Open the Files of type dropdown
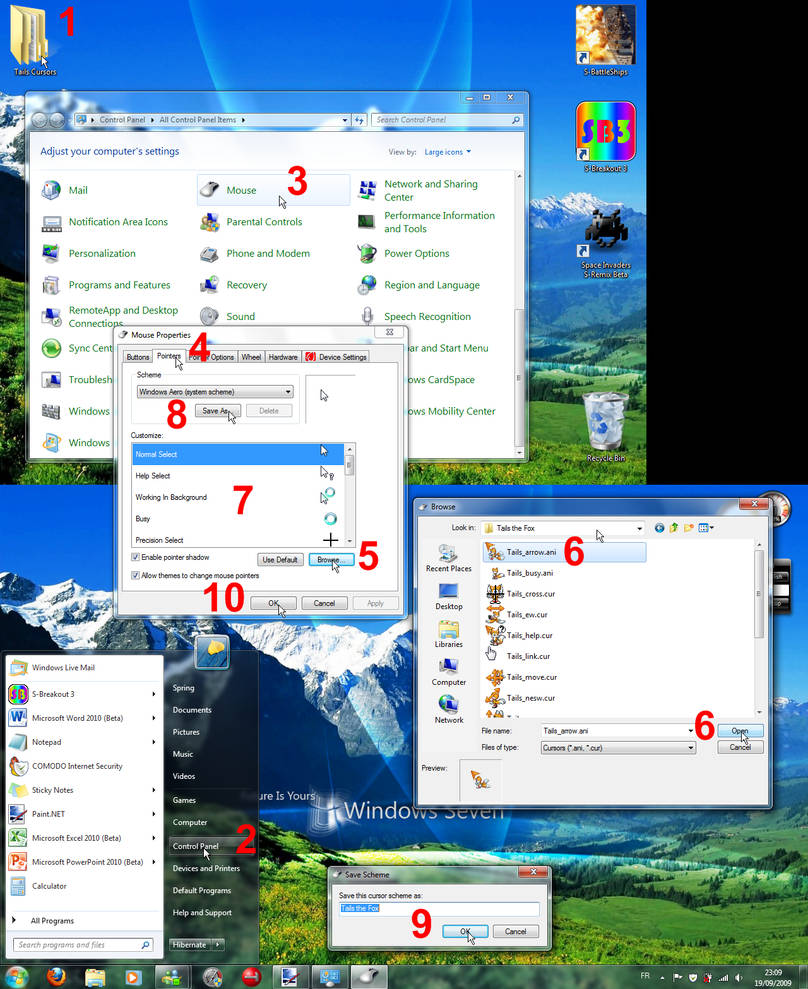This screenshot has height=989, width=808. click(x=618, y=747)
